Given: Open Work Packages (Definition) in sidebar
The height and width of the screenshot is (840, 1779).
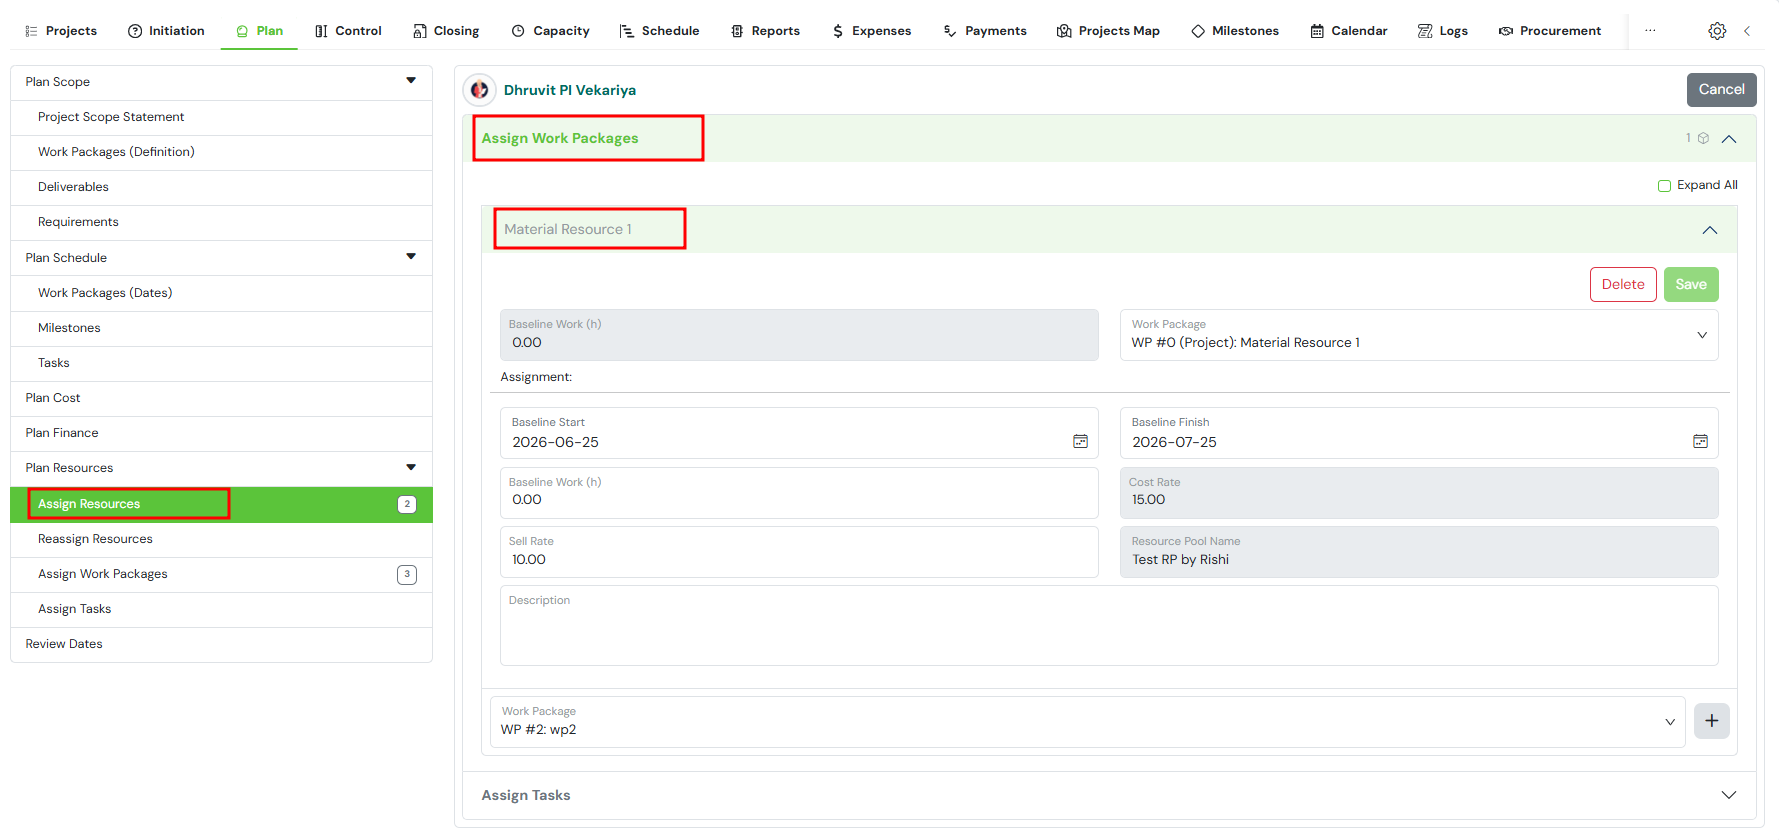Looking at the screenshot, I should [221, 152].
